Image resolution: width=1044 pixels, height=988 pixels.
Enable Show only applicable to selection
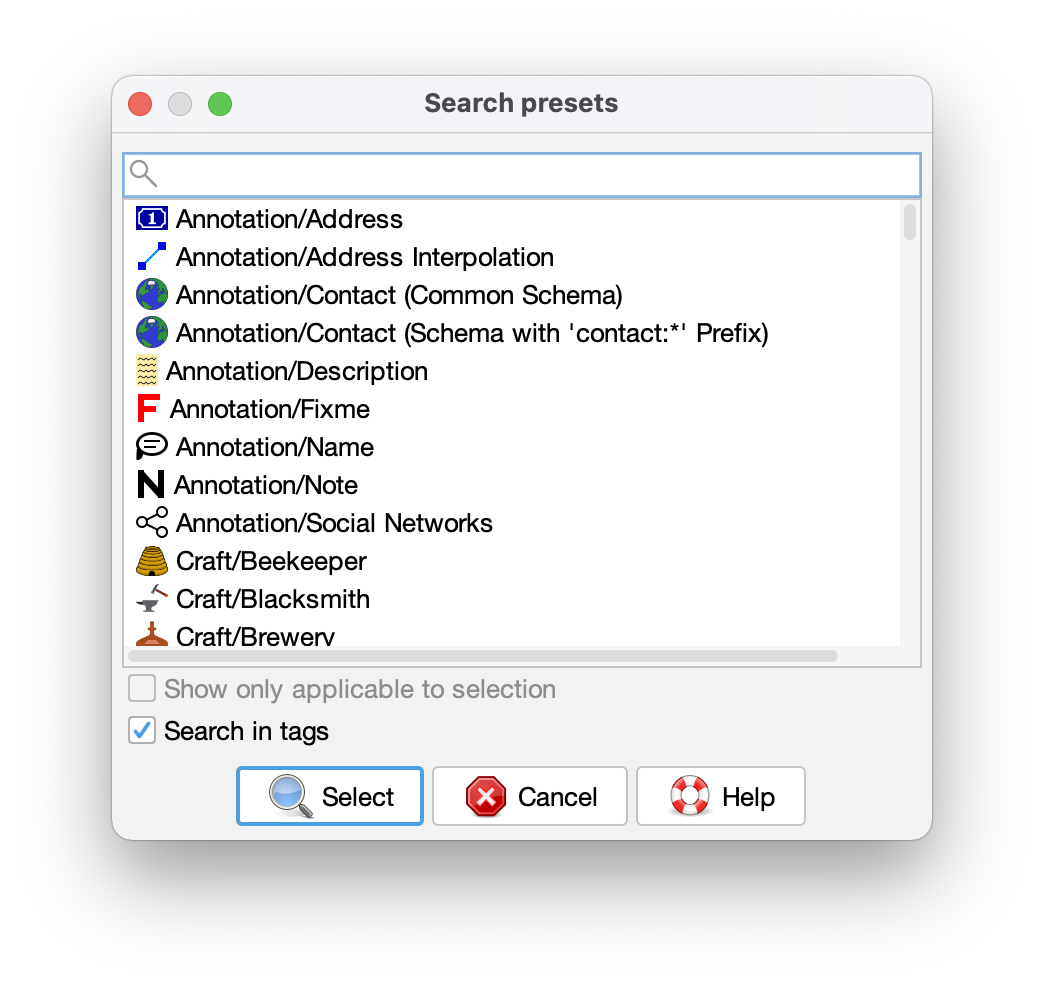pyautogui.click(x=142, y=688)
